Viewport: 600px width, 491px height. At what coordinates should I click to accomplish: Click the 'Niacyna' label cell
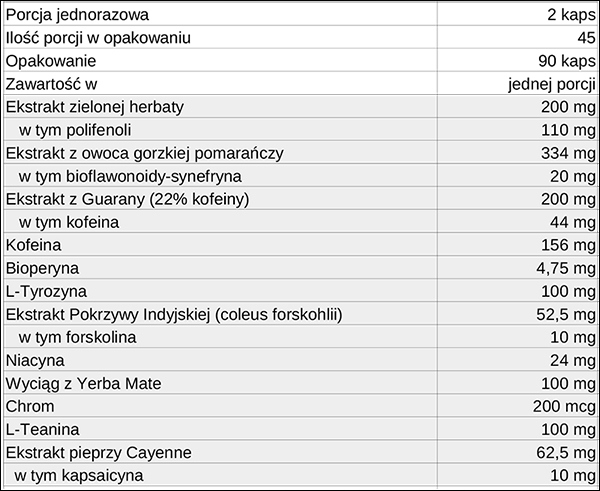[x=36, y=360]
